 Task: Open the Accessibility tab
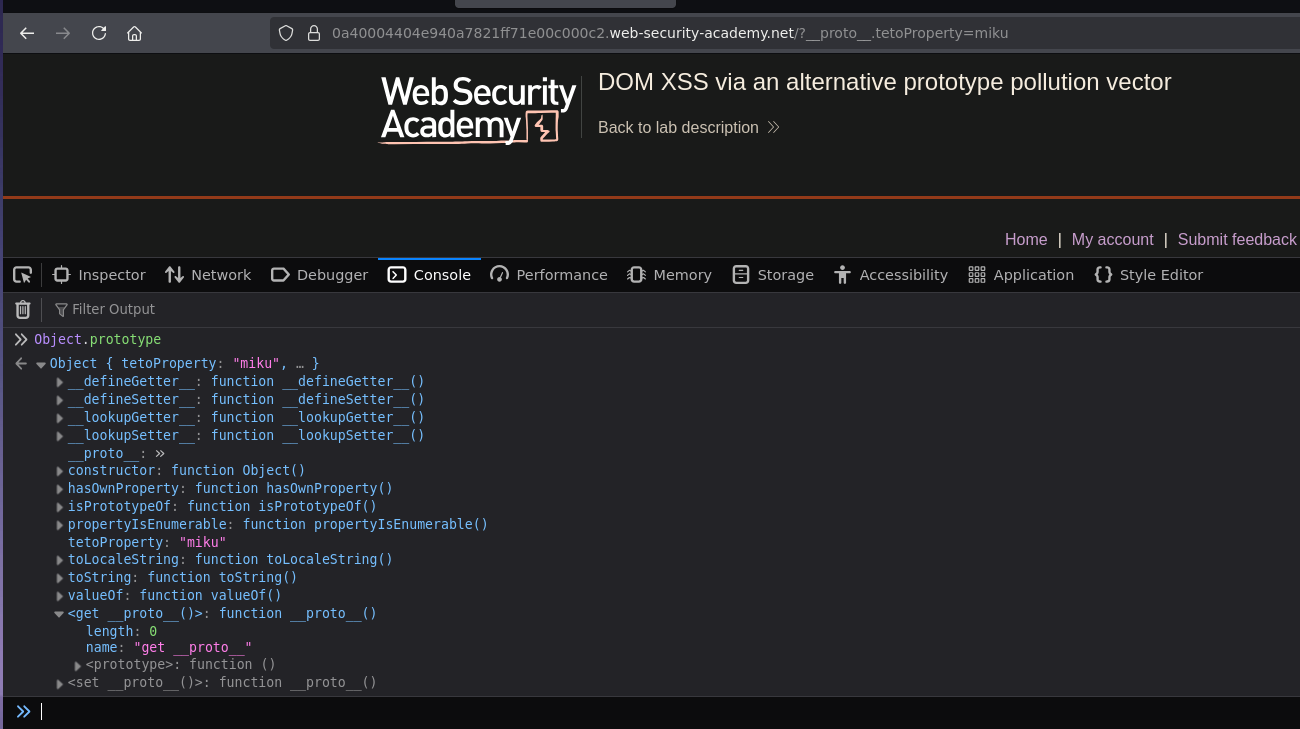point(890,275)
